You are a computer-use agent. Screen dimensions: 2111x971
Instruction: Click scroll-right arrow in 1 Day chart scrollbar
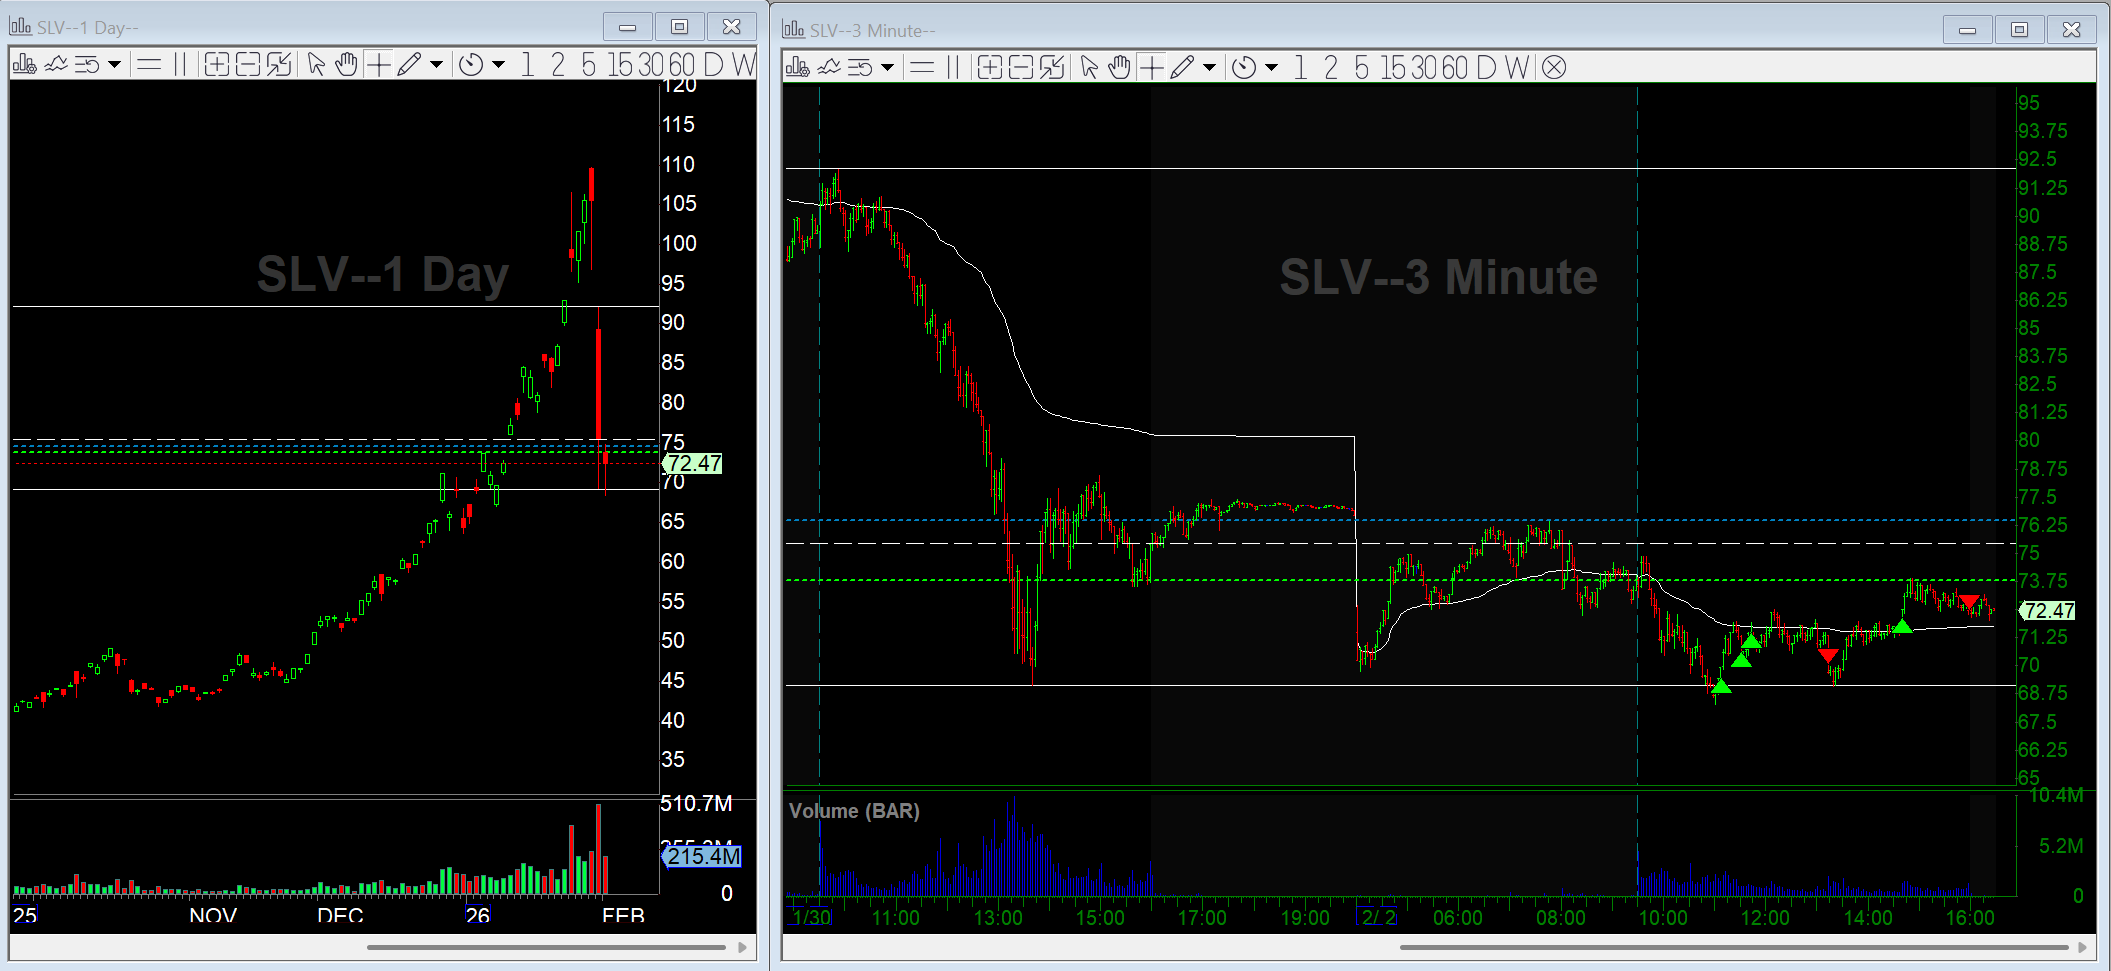[742, 947]
